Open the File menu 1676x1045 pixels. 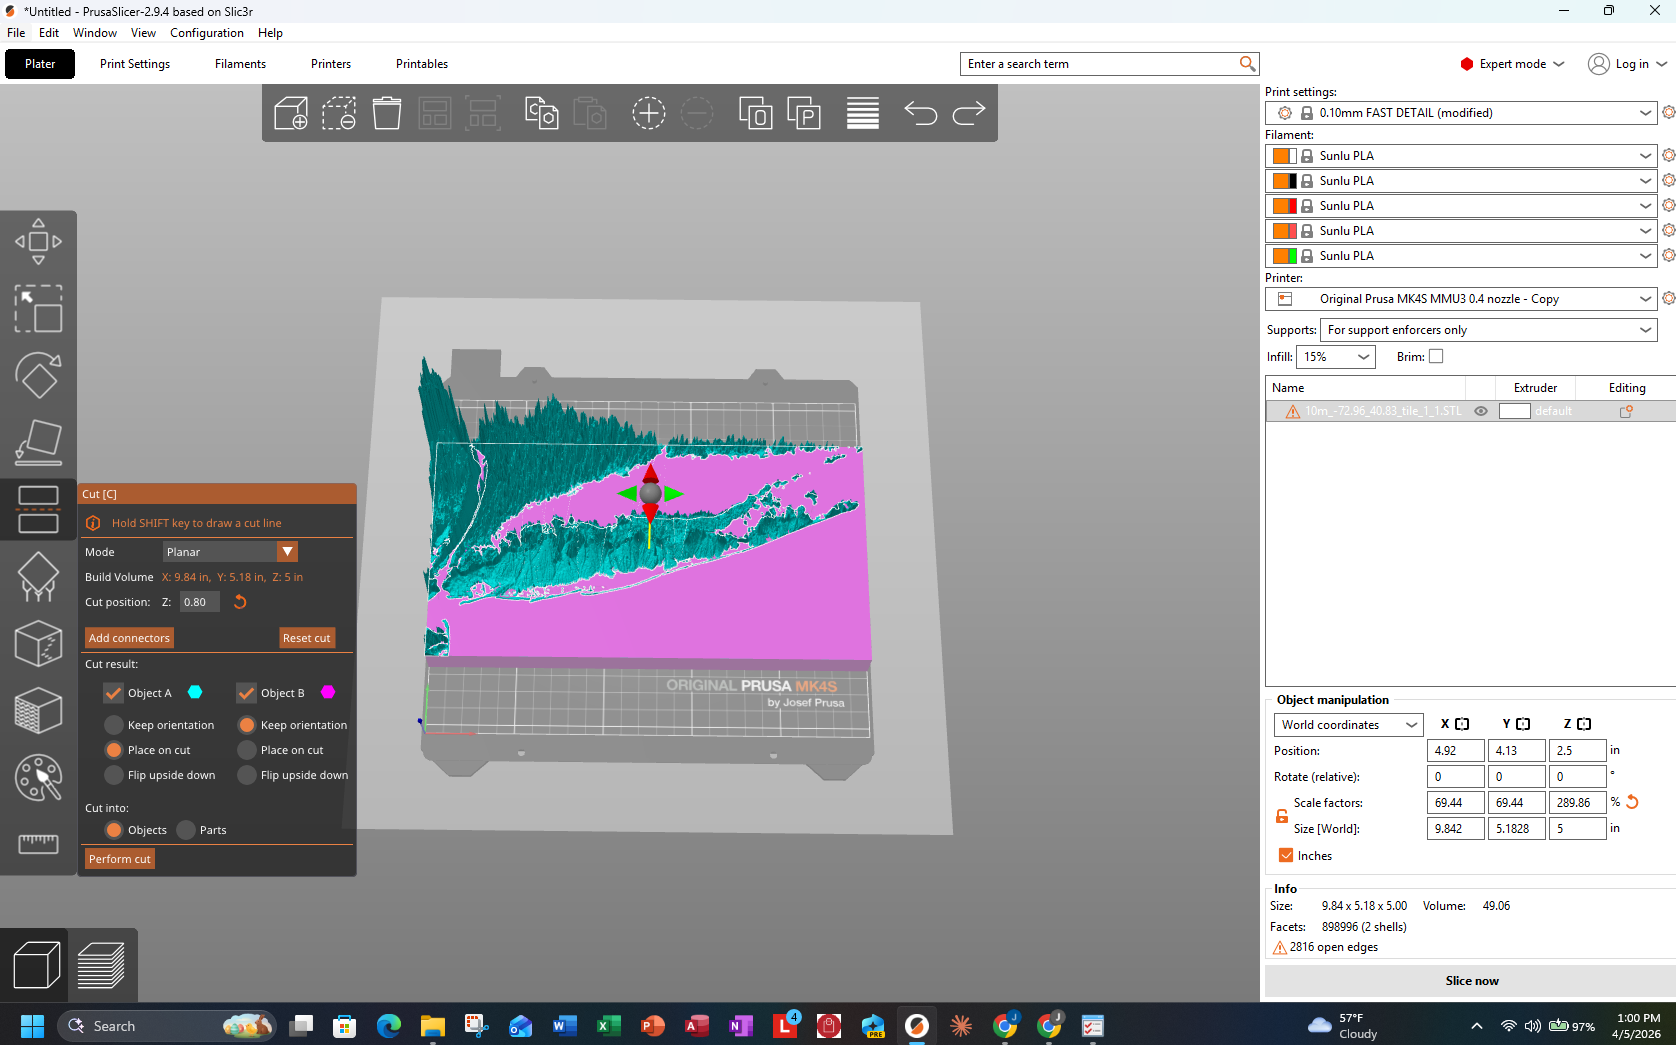pyautogui.click(x=16, y=33)
